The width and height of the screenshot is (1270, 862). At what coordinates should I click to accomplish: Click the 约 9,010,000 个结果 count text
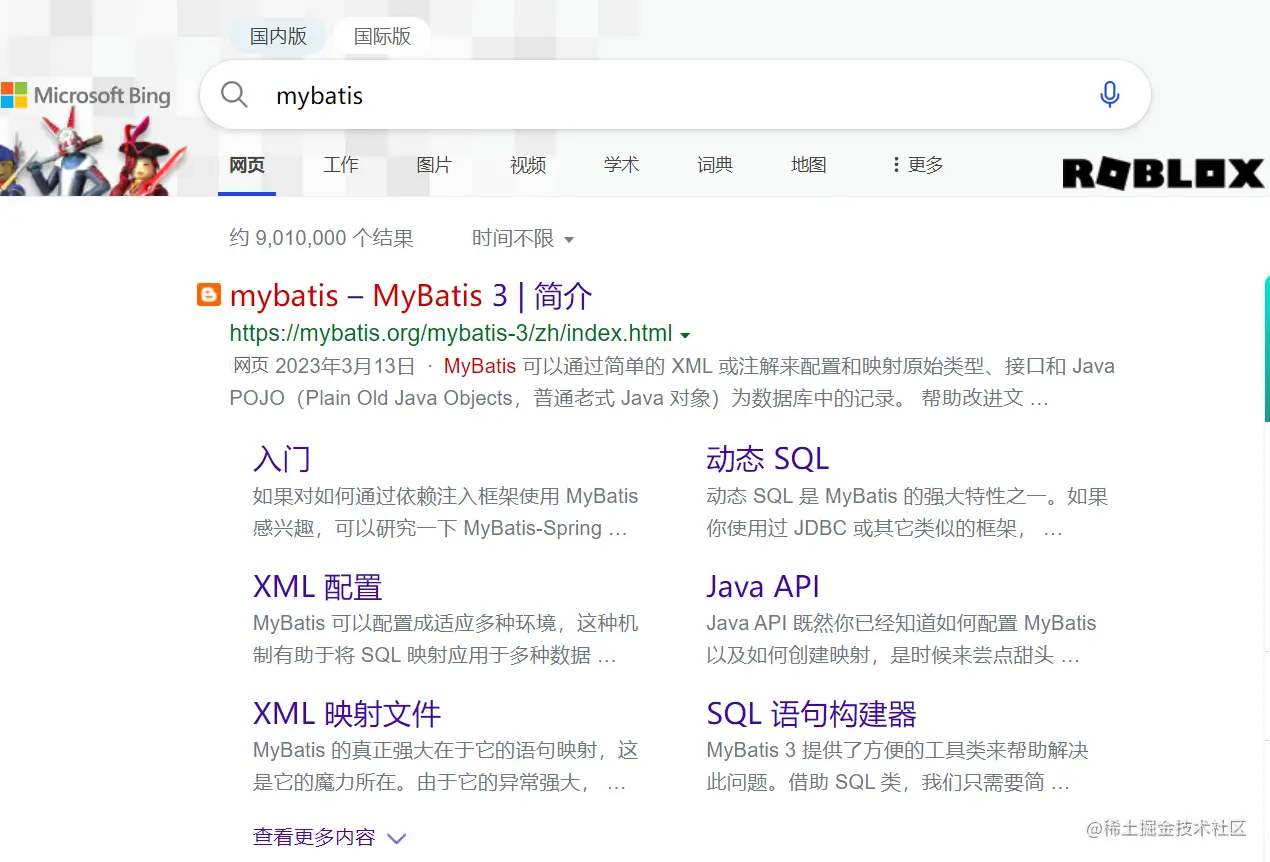point(321,238)
